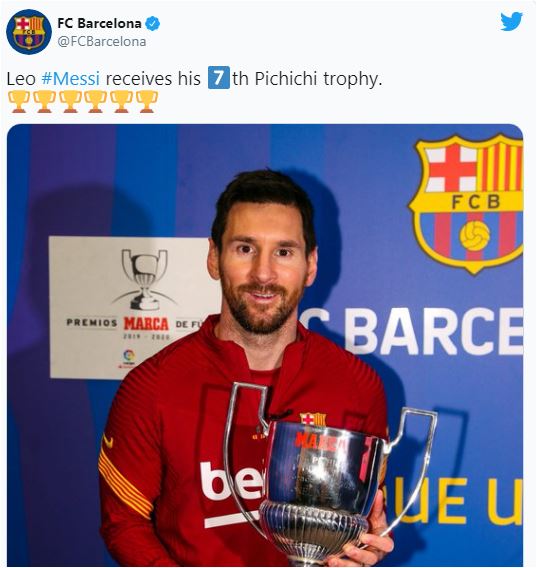Click the last trophy emoji in row
This screenshot has width=537, height=568.
(x=147, y=102)
